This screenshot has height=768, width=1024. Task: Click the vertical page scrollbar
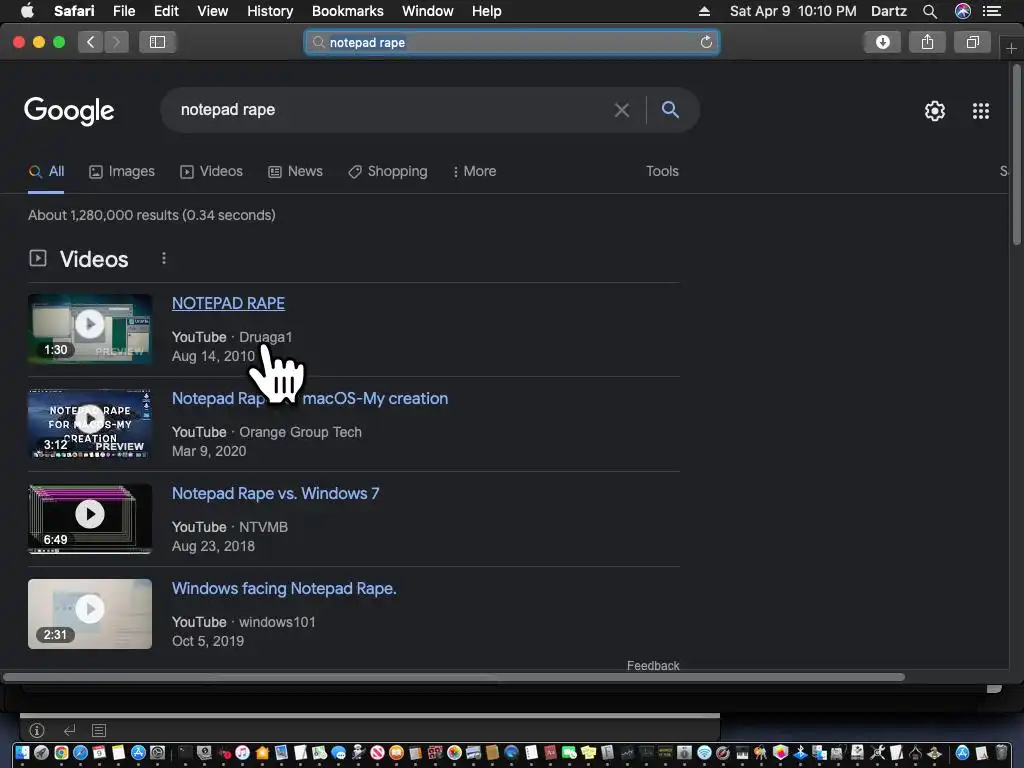[1016, 157]
